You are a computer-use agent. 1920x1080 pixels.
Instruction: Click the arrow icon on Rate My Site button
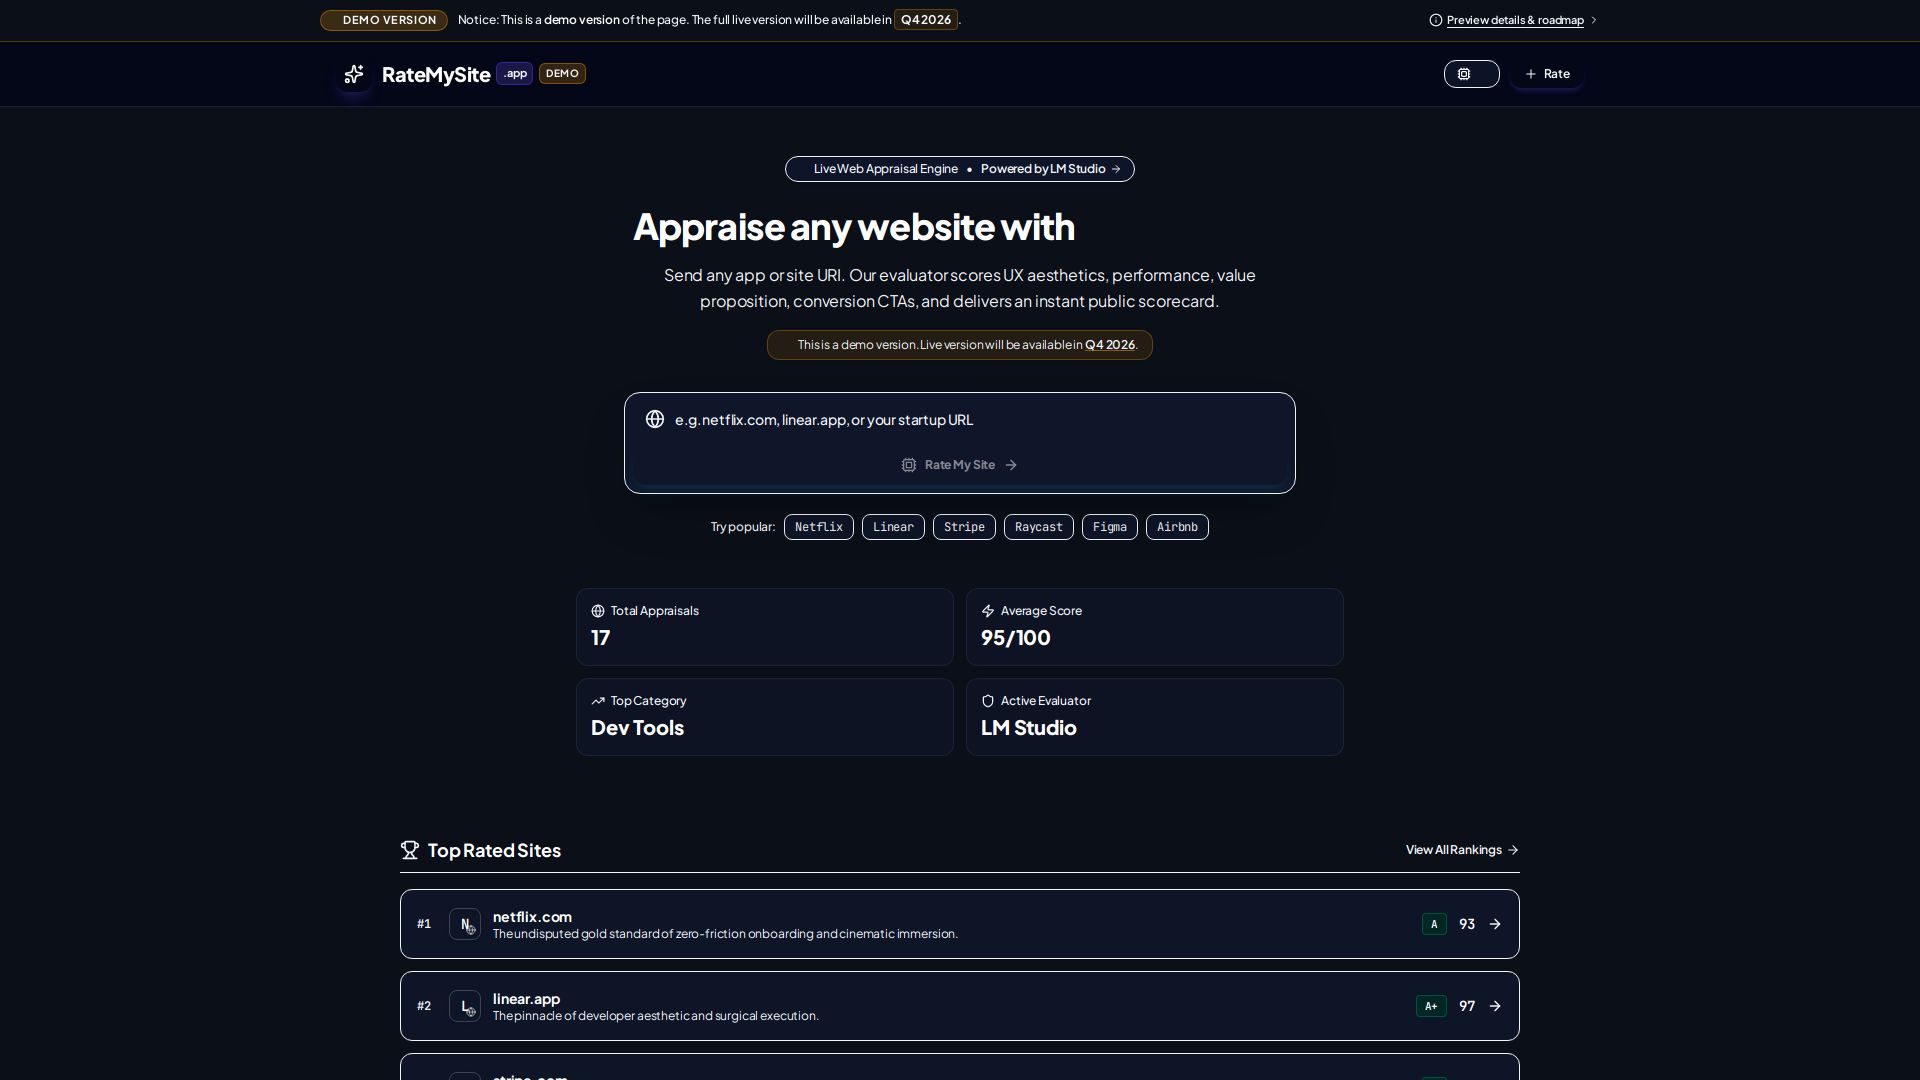click(1011, 465)
